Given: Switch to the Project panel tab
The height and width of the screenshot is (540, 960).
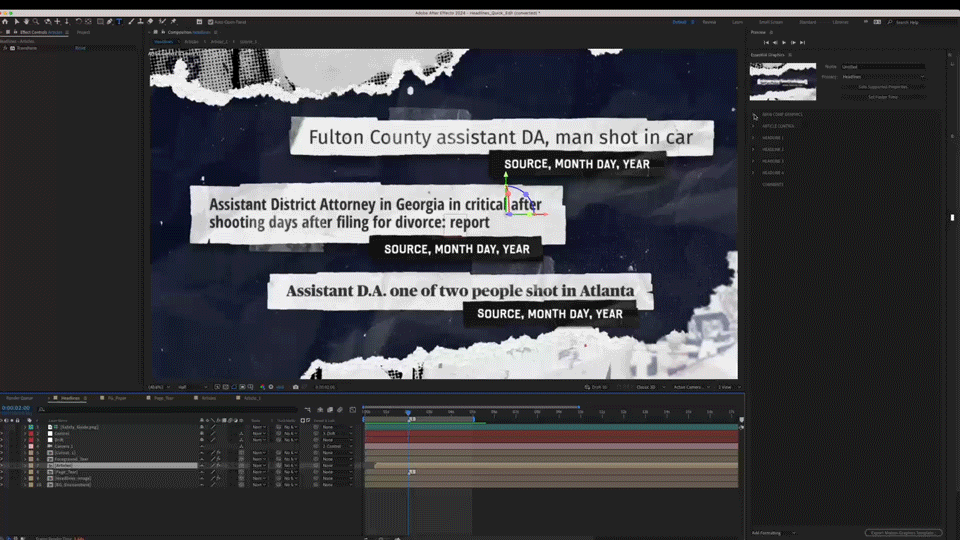Looking at the screenshot, I should (84, 32).
